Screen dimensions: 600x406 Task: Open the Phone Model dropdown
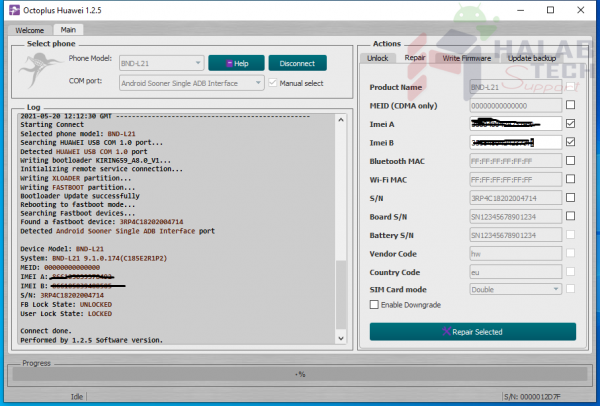coord(161,63)
